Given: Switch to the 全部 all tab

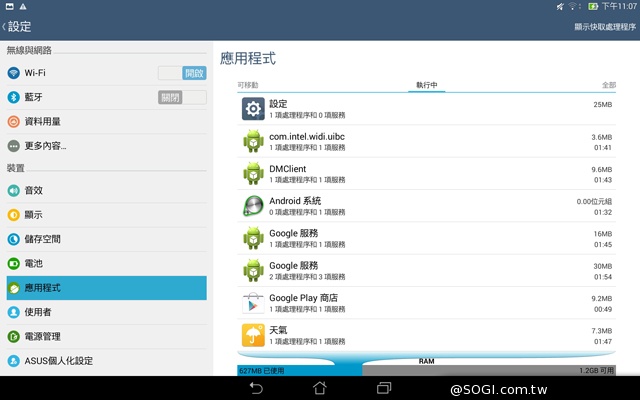Looking at the screenshot, I should click(609, 85).
